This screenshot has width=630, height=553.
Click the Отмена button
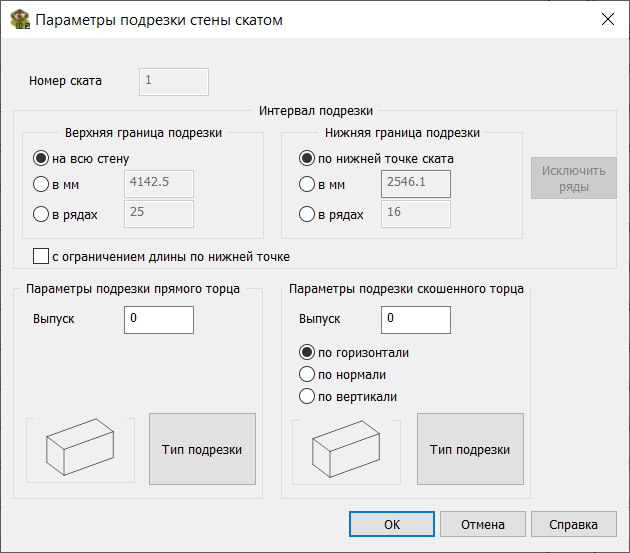point(483,524)
